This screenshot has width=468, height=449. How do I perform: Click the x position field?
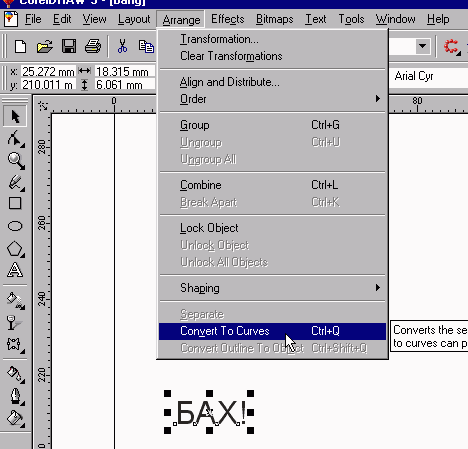(x=48, y=71)
